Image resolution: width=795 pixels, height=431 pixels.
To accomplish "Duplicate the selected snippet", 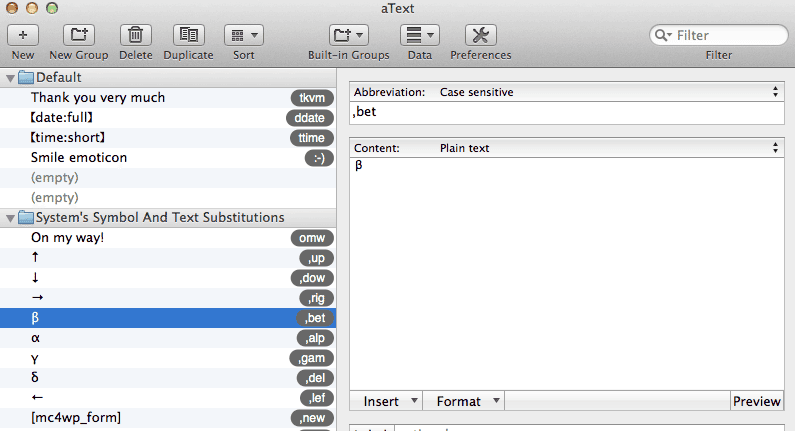I will pos(189,35).
